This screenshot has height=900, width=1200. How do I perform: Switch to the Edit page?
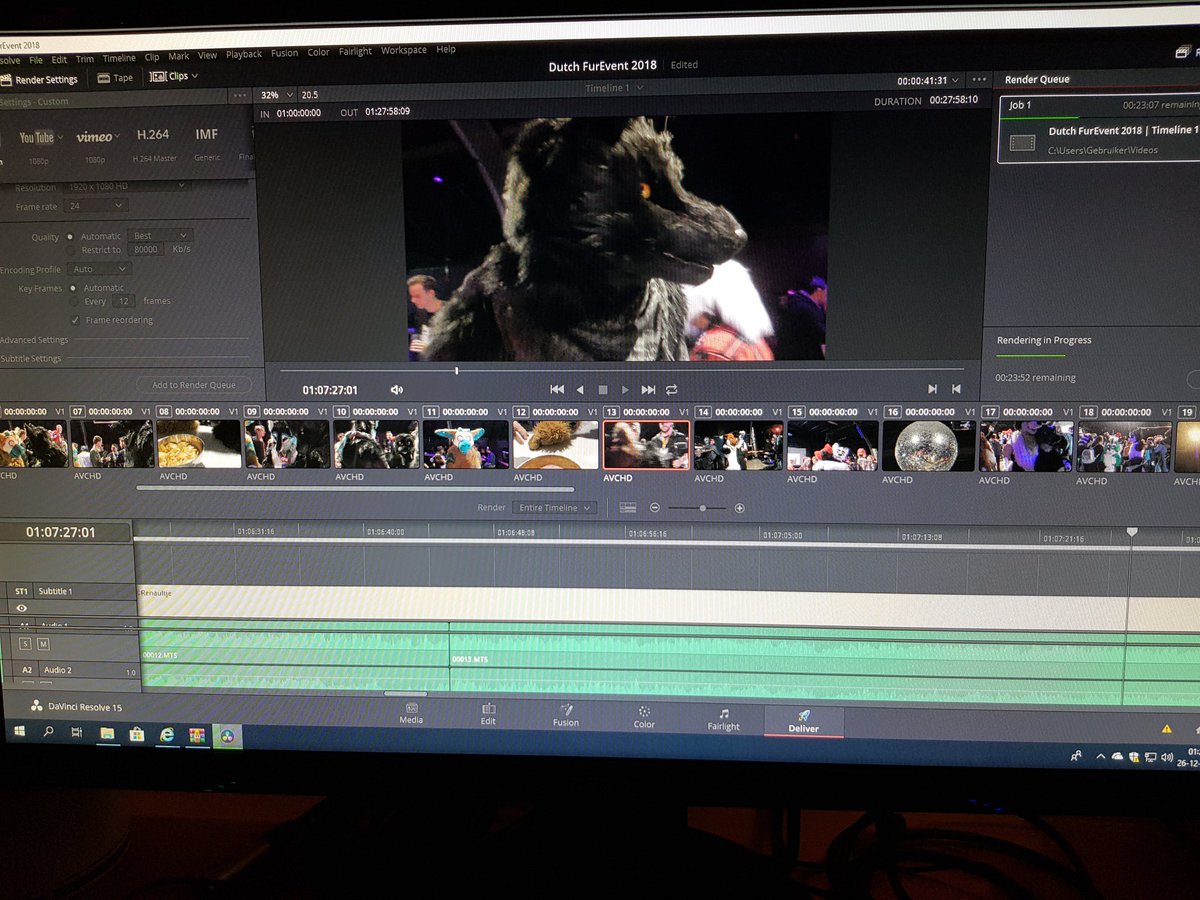point(488,714)
